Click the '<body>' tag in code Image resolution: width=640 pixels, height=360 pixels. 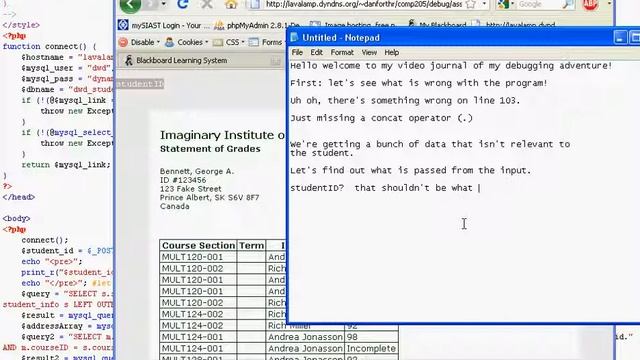click(x=16, y=218)
